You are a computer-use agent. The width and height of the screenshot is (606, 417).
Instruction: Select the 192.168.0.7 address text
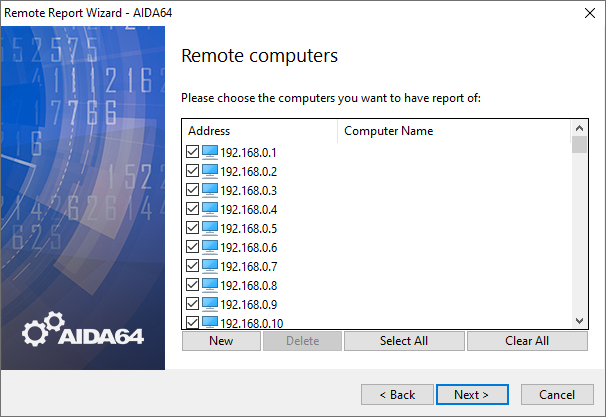click(249, 266)
